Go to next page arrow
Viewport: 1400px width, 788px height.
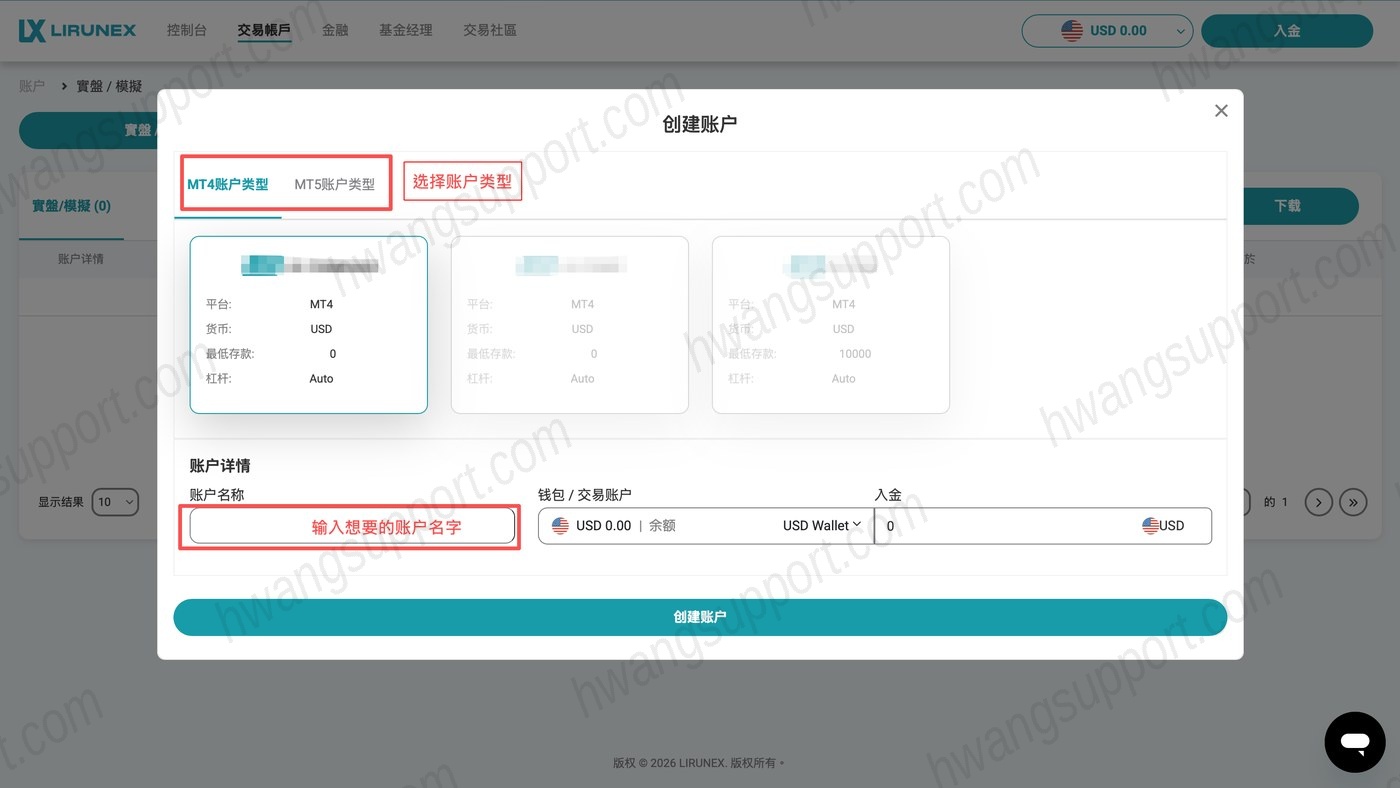[x=1319, y=502]
